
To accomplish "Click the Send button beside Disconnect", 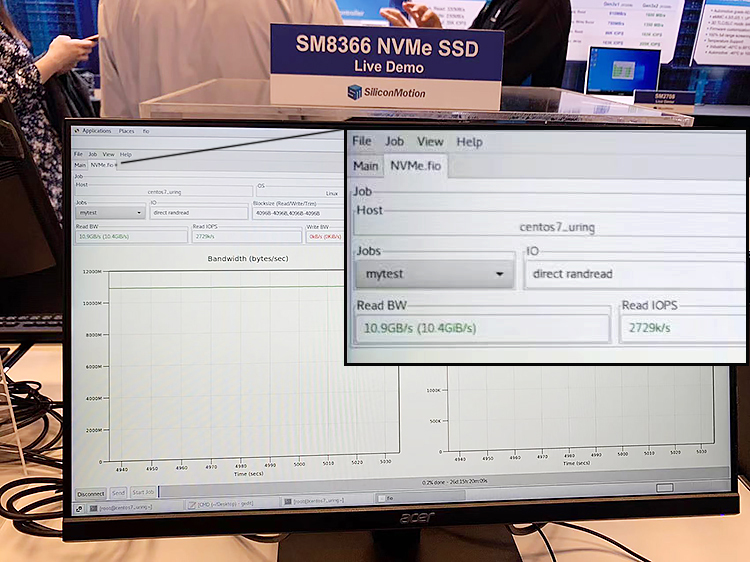I will tap(118, 493).
